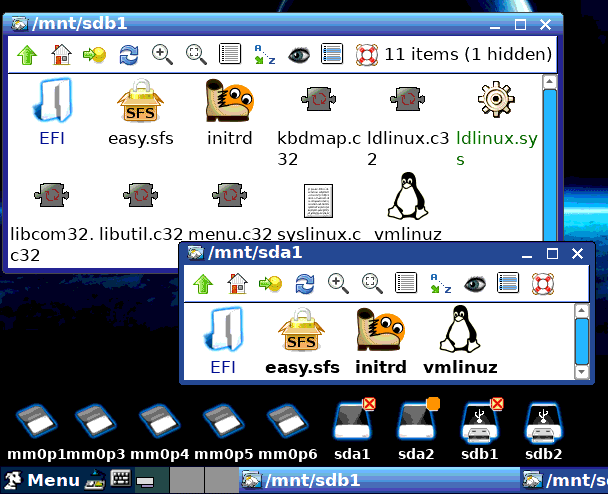Open the Menu button in taskbar
The height and width of the screenshot is (494, 608).
click(x=41, y=481)
